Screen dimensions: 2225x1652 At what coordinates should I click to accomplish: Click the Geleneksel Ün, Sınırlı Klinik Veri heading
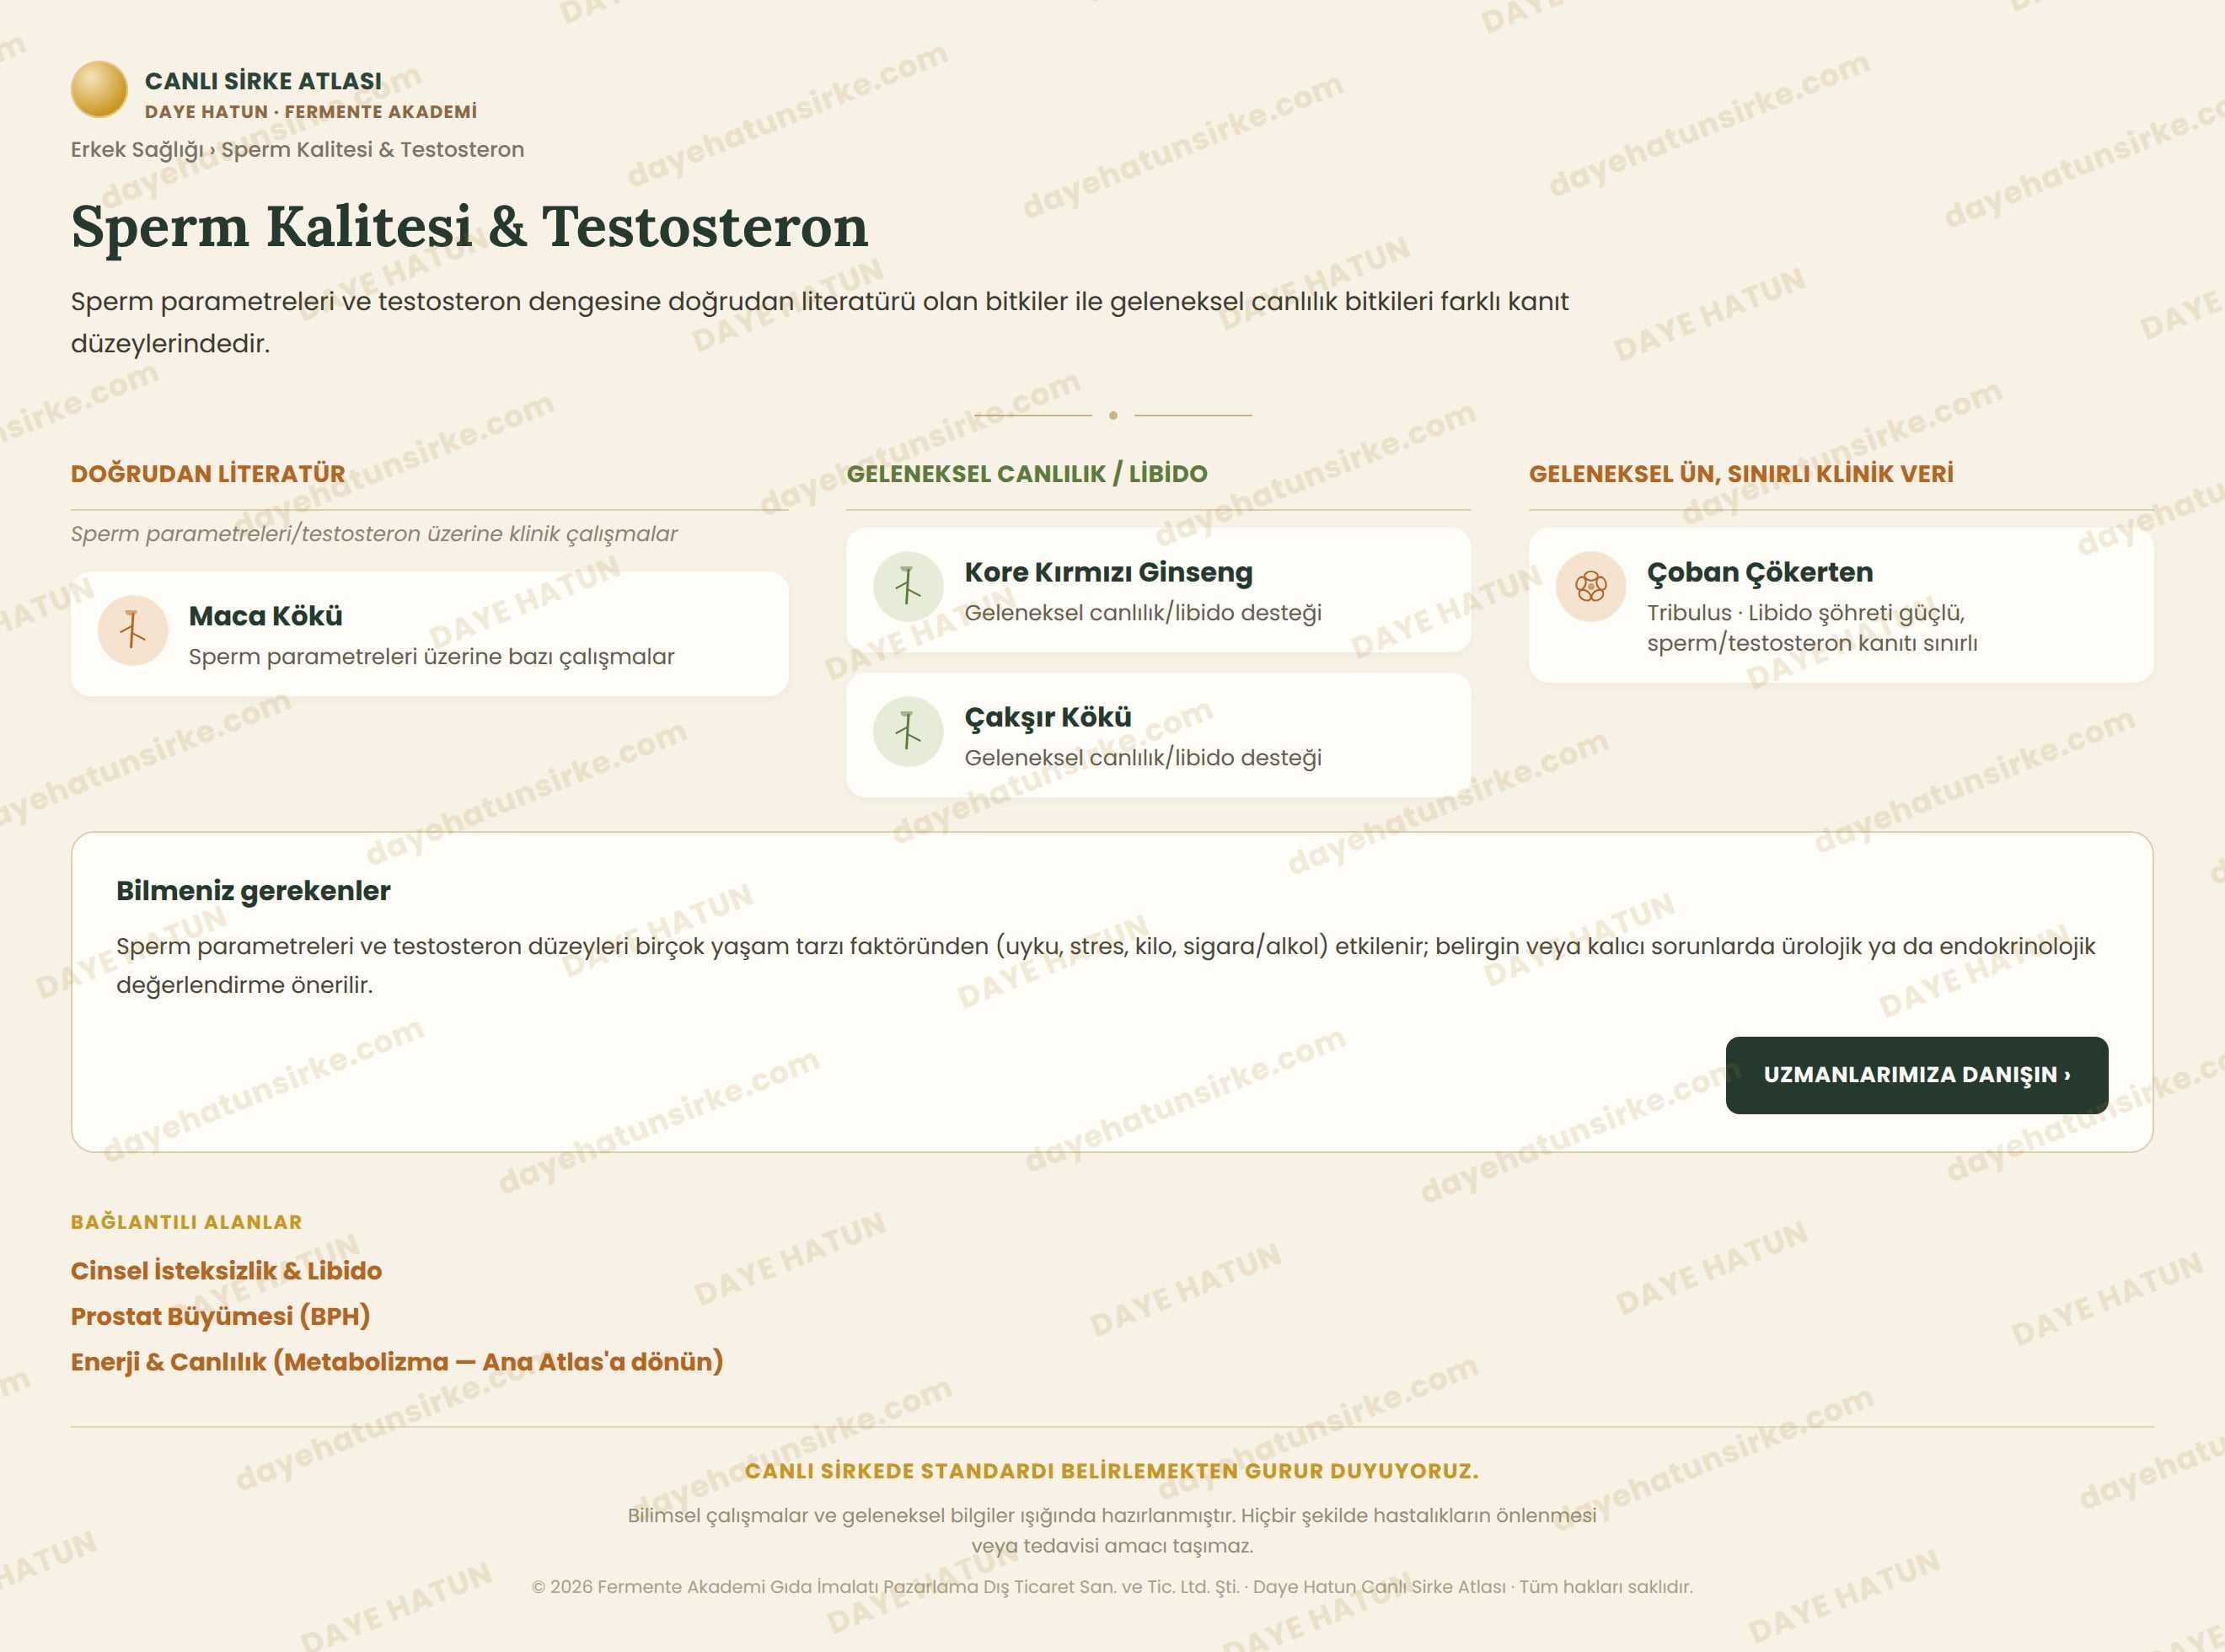[1741, 474]
